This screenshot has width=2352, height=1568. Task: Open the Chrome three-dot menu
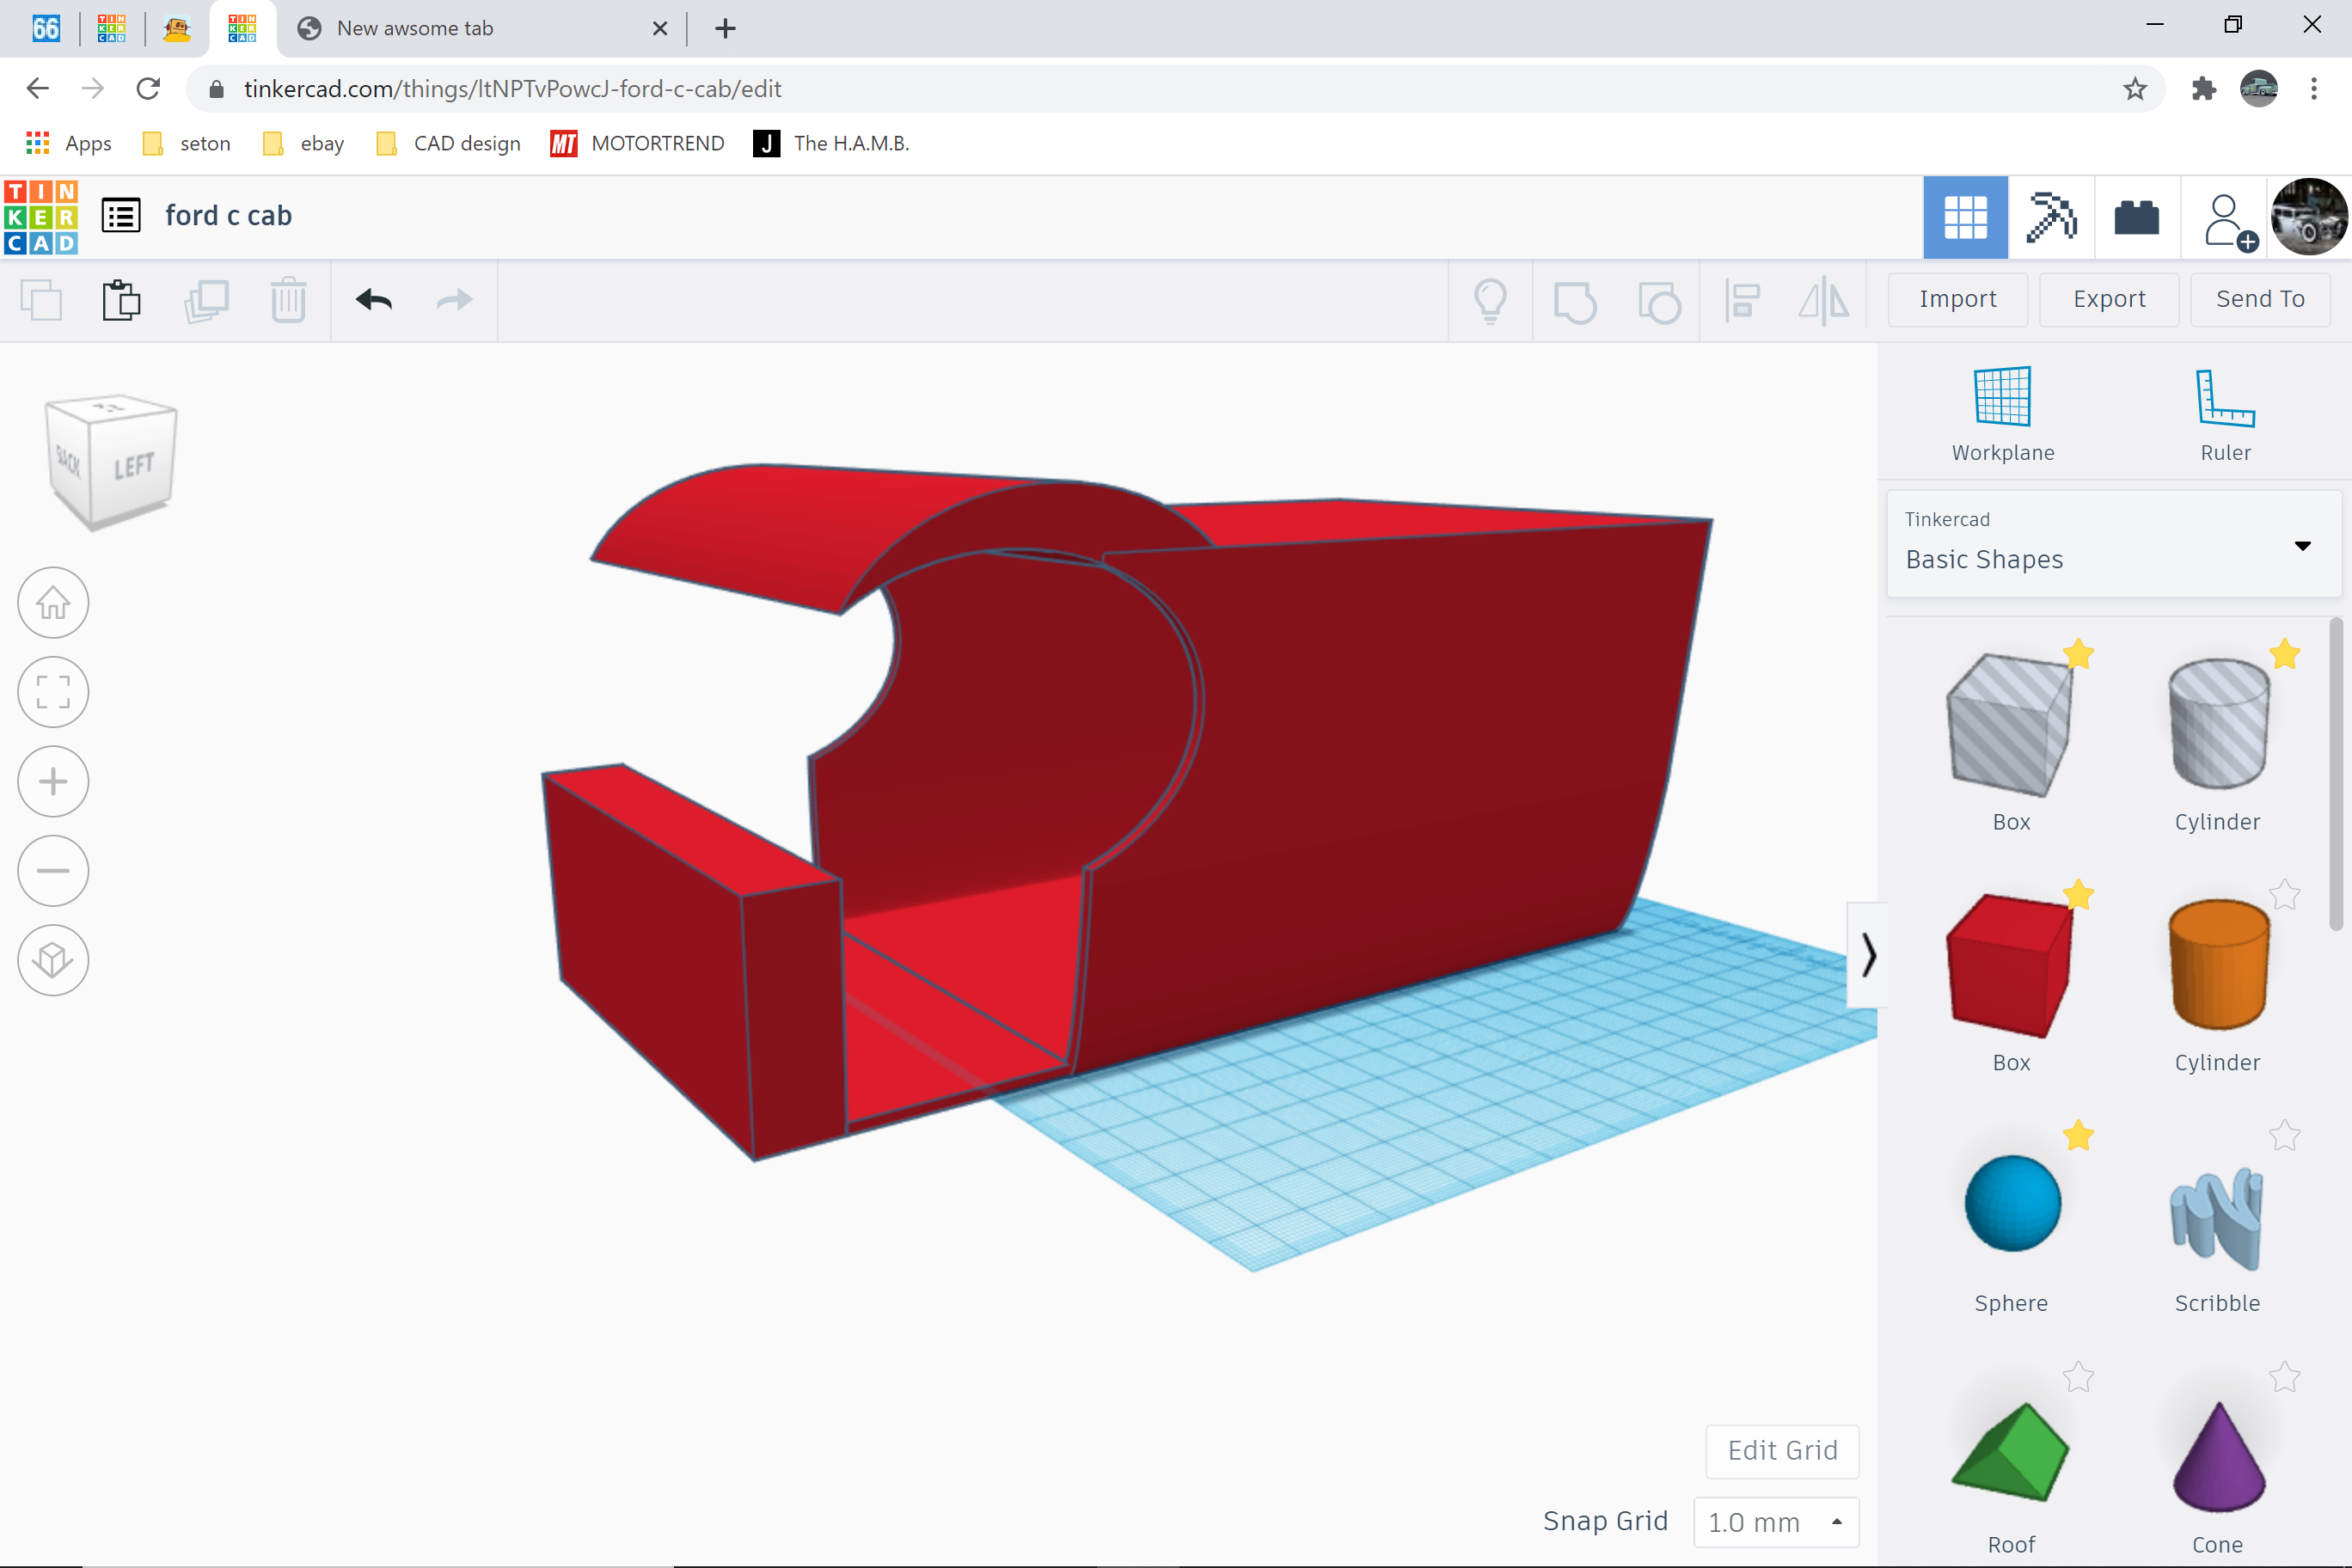(x=2313, y=89)
